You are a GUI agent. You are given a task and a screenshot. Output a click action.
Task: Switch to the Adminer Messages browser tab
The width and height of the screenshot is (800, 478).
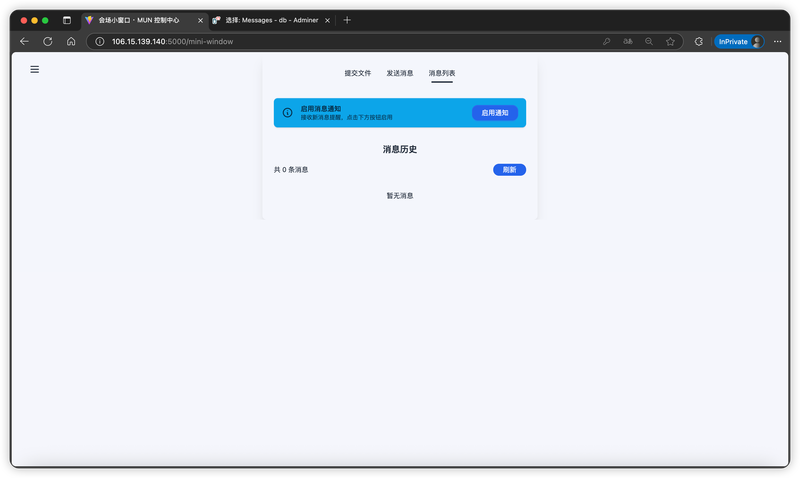click(272, 20)
